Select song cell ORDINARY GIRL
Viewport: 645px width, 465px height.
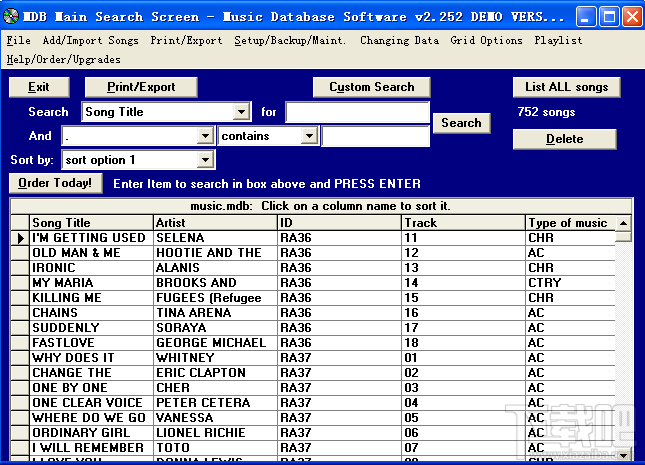tap(91, 432)
